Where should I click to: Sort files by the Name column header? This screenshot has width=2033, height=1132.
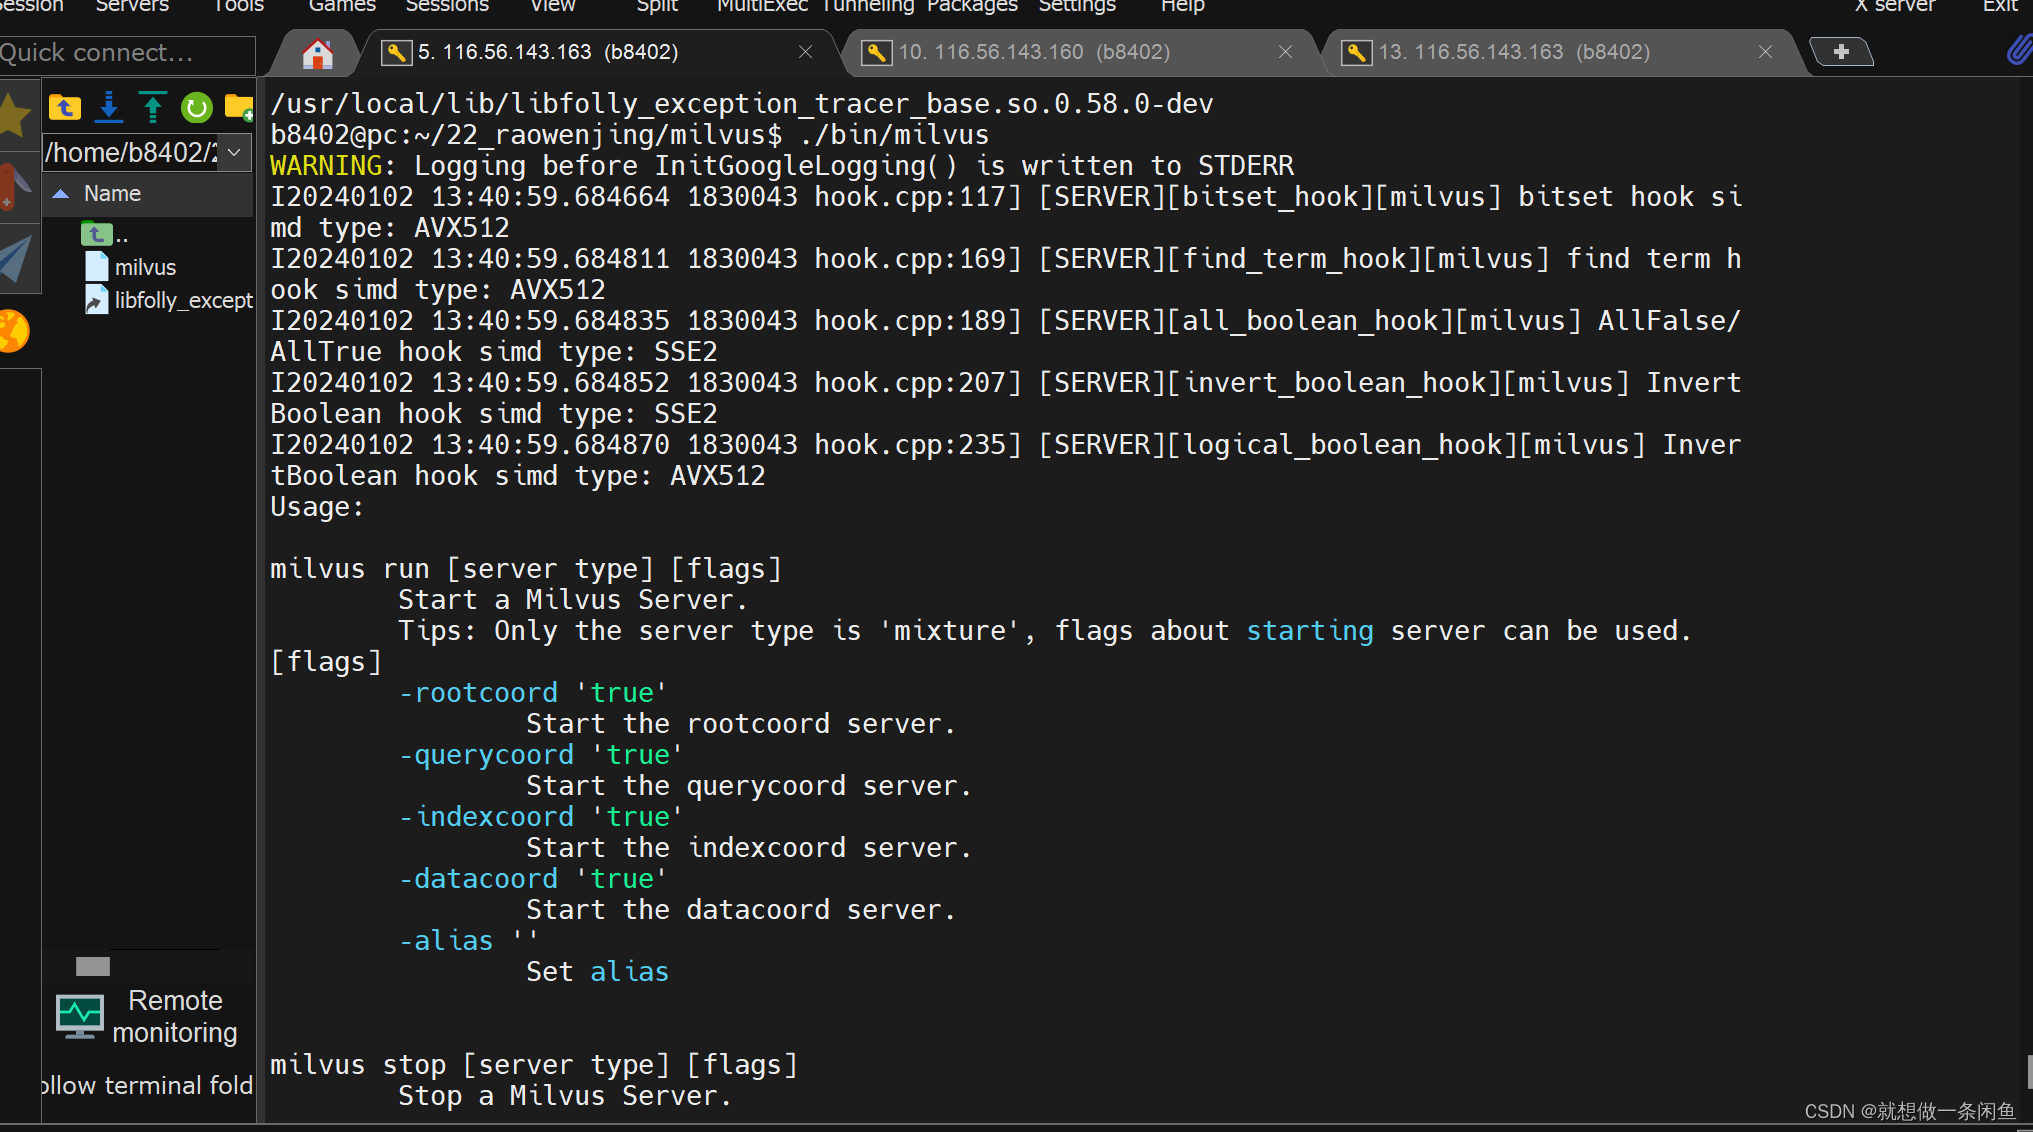112,194
